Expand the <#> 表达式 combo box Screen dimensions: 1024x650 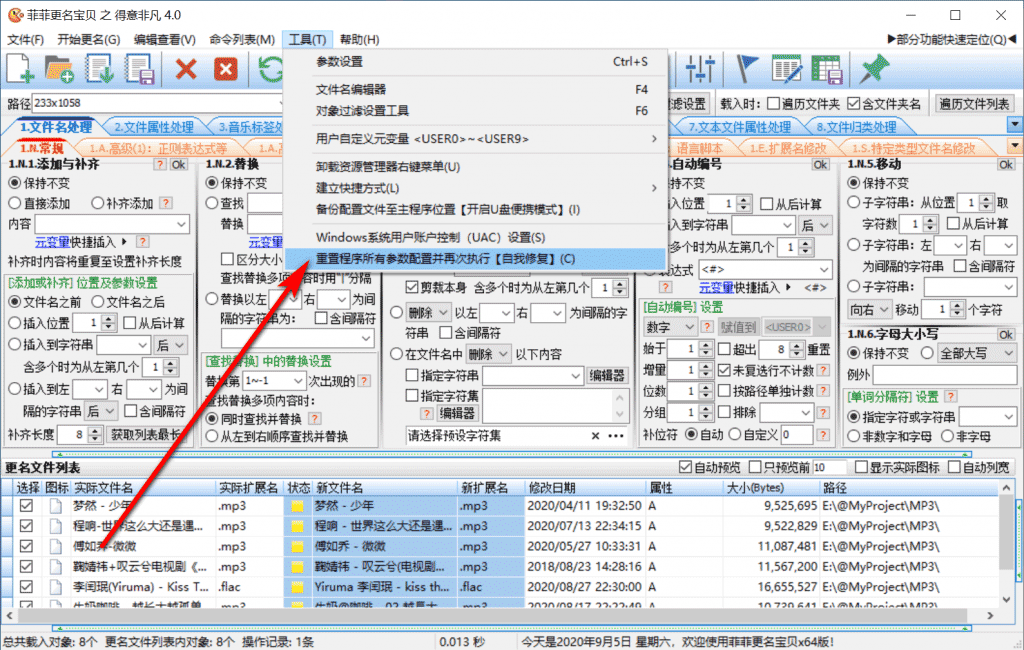[823, 269]
